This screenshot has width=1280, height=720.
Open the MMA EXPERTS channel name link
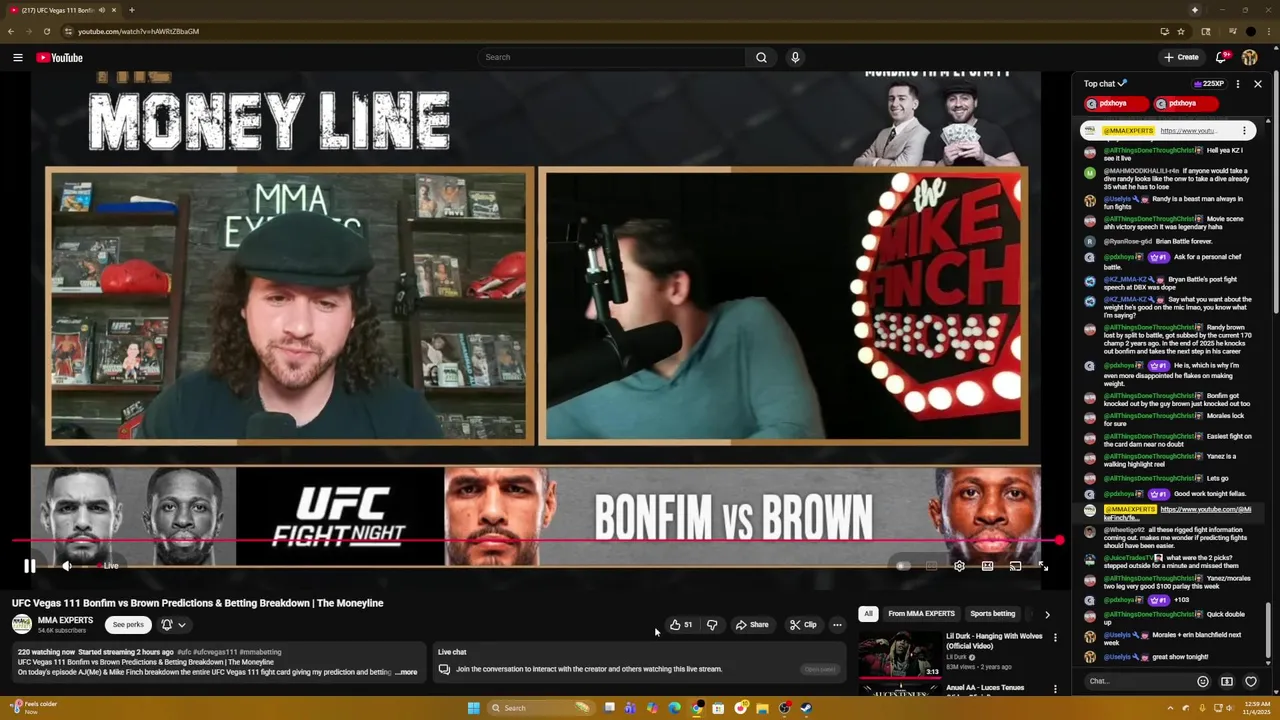pyautogui.click(x=65, y=620)
